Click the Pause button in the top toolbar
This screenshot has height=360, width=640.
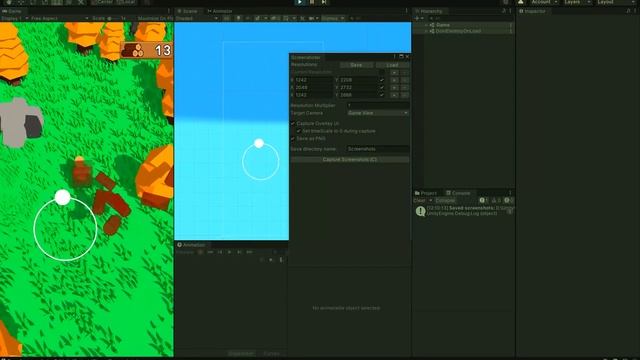click(312, 2)
